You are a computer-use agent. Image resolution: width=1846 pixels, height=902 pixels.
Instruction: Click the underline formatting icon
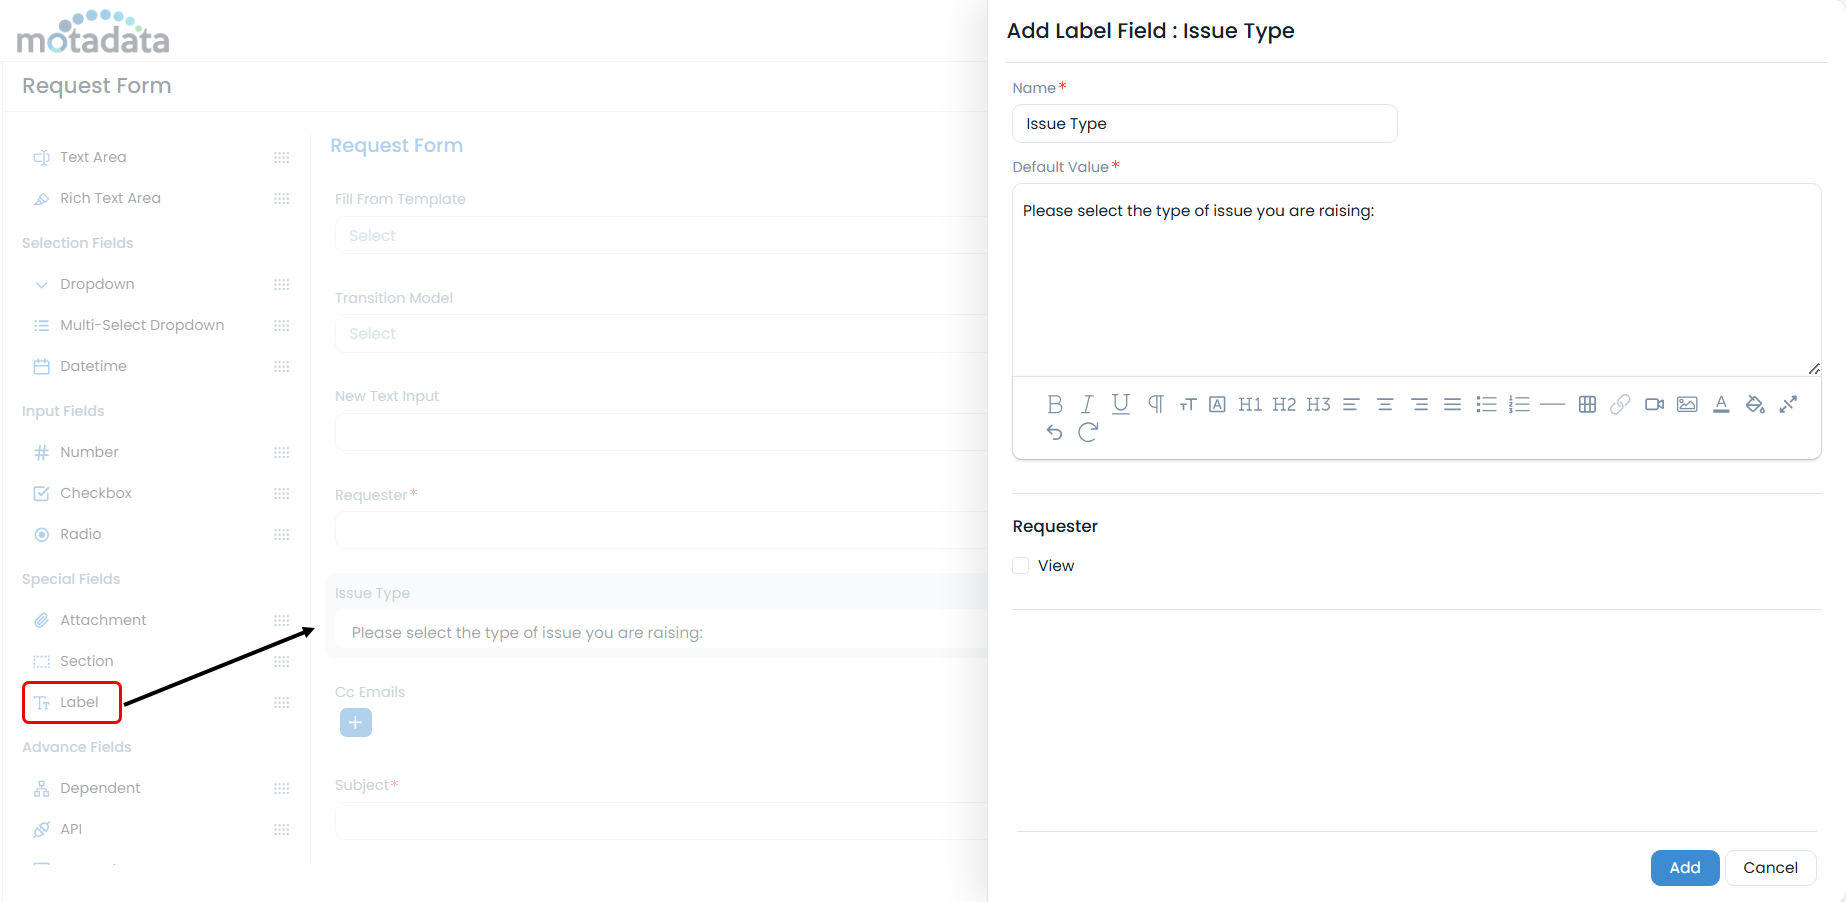point(1120,404)
